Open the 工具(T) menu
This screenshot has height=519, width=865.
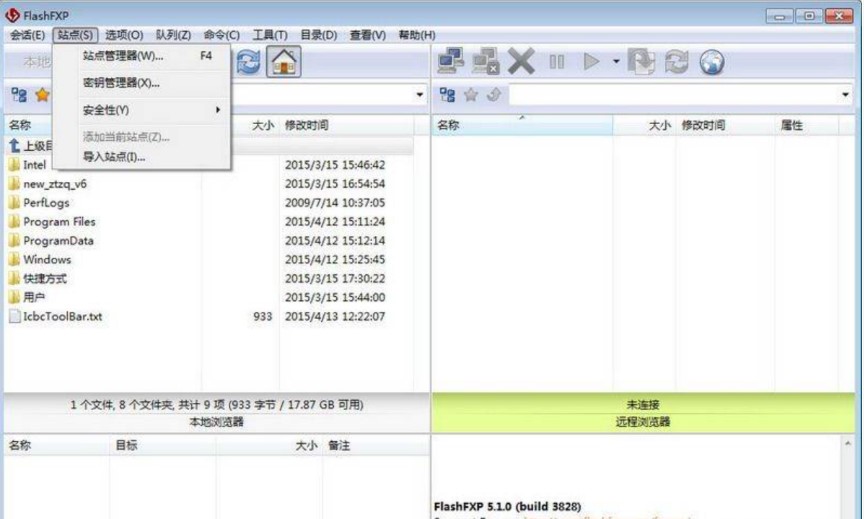pos(270,35)
